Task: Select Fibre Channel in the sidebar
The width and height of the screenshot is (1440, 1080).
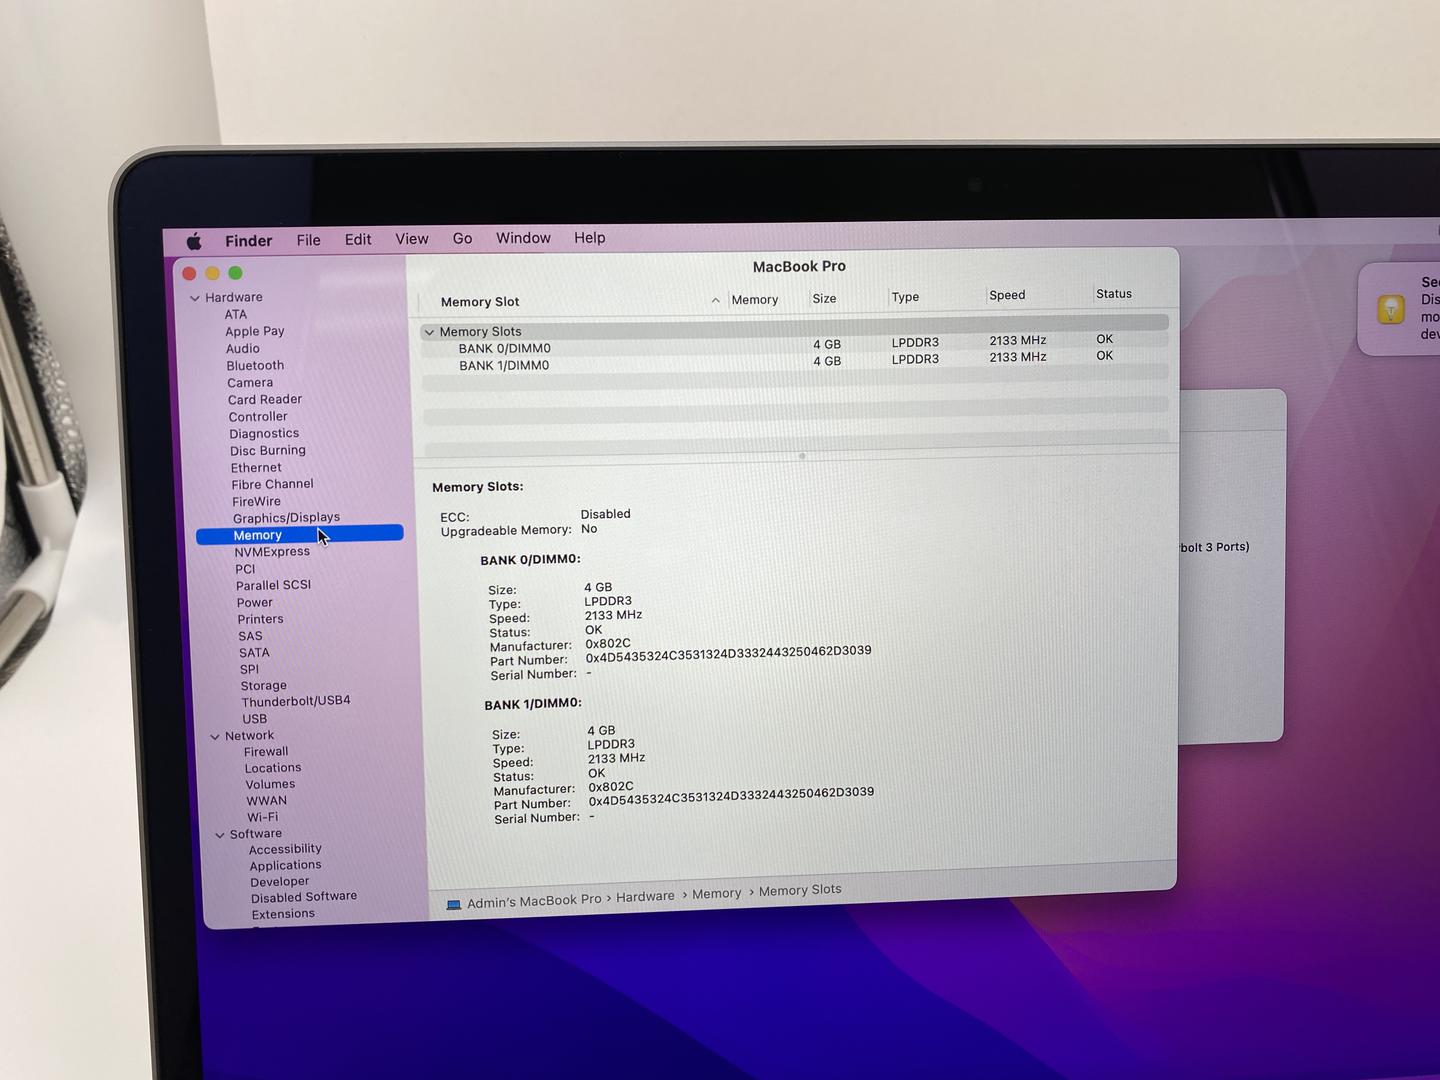Action: pos(272,484)
